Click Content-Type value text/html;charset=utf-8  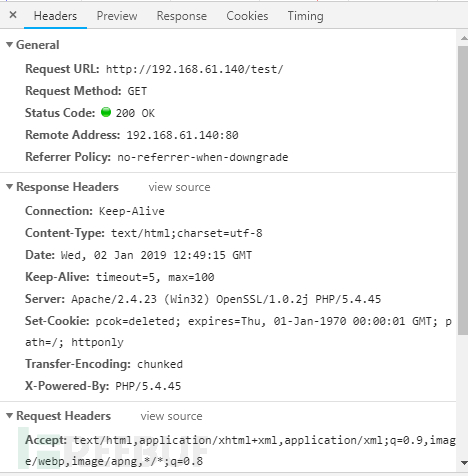[187, 233]
